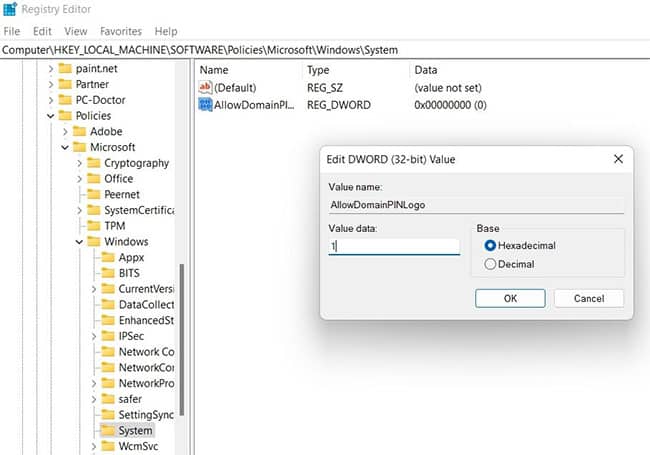Close the Edit DWORD dialog

618,159
